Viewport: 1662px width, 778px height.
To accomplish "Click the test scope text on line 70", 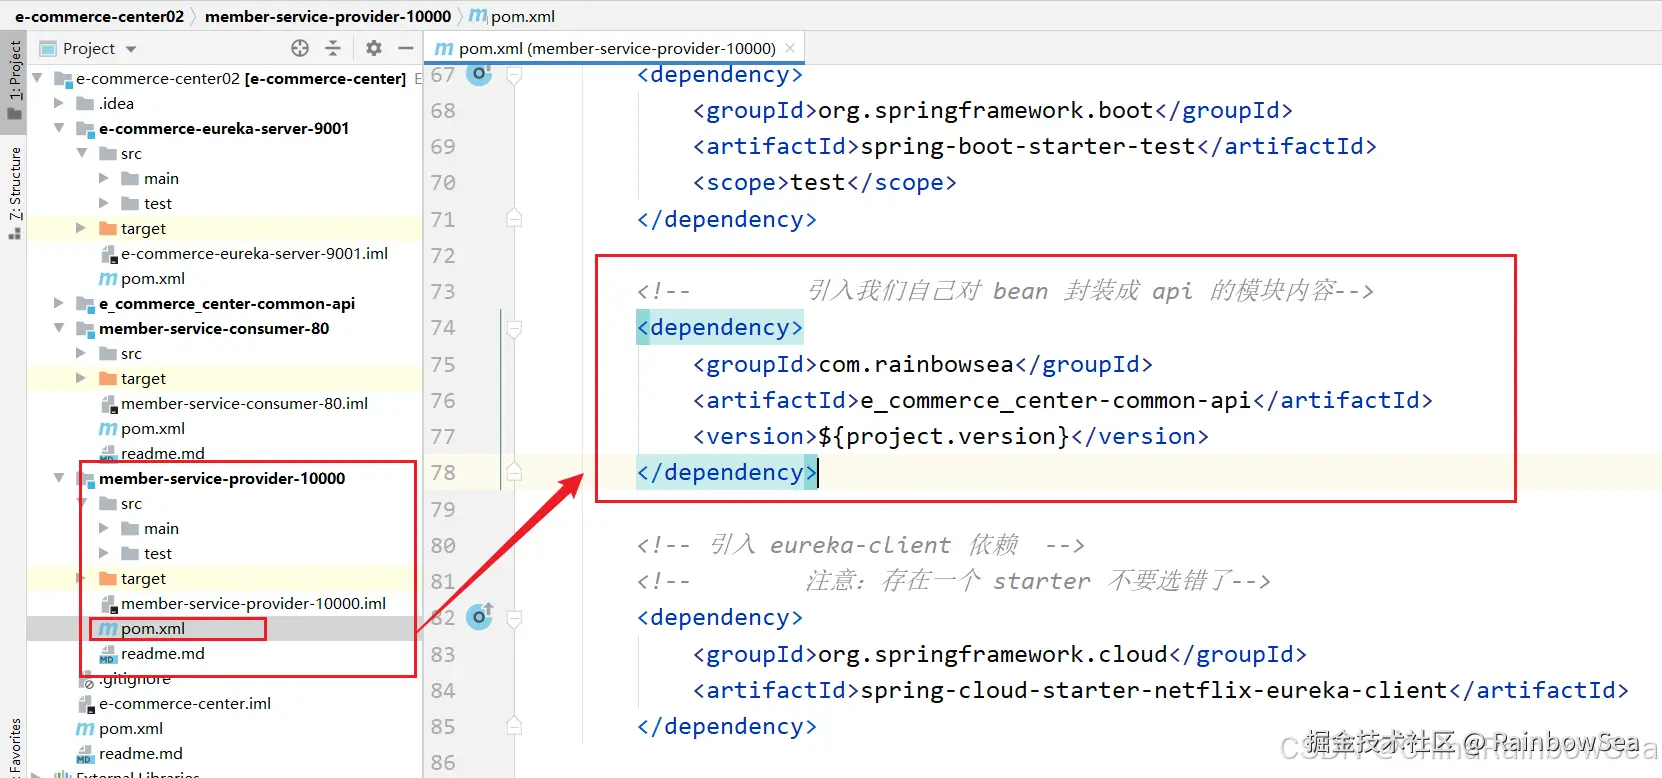I will [x=818, y=182].
